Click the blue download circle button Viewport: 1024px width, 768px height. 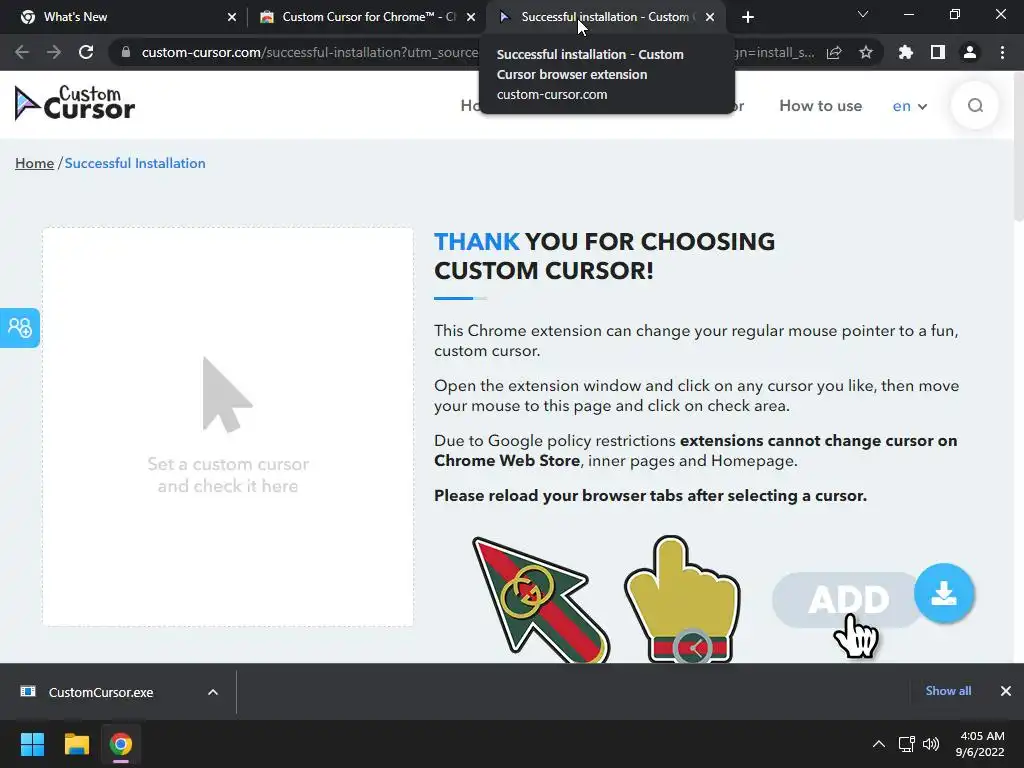(944, 593)
